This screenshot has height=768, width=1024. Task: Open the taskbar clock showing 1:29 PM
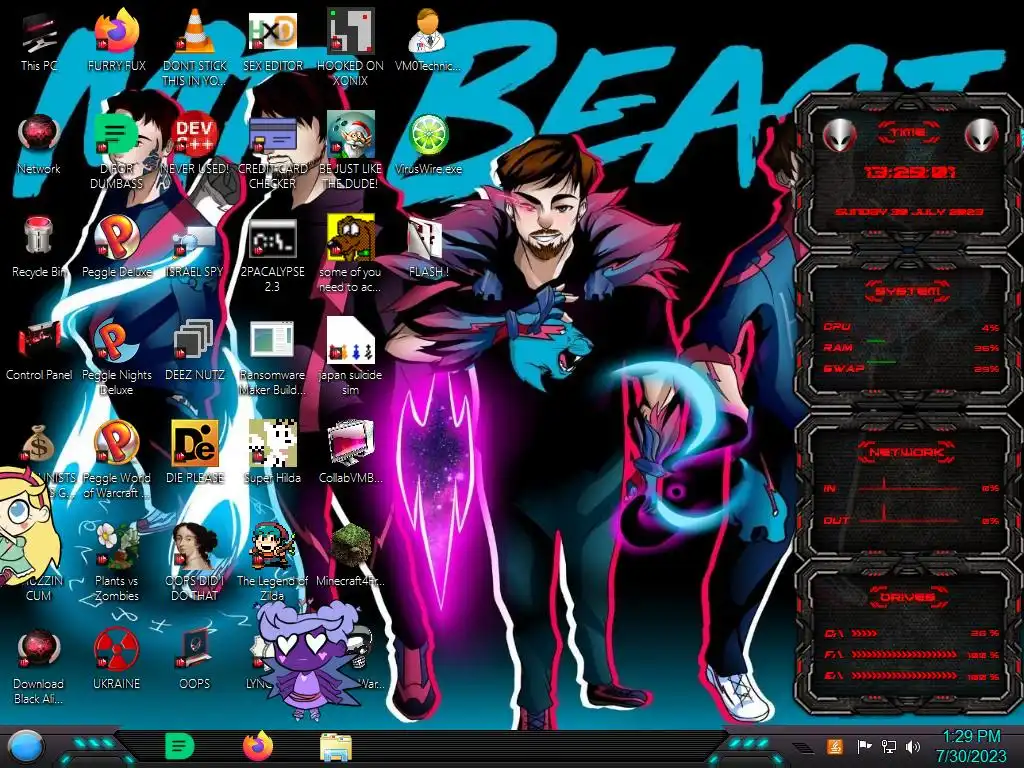972,746
